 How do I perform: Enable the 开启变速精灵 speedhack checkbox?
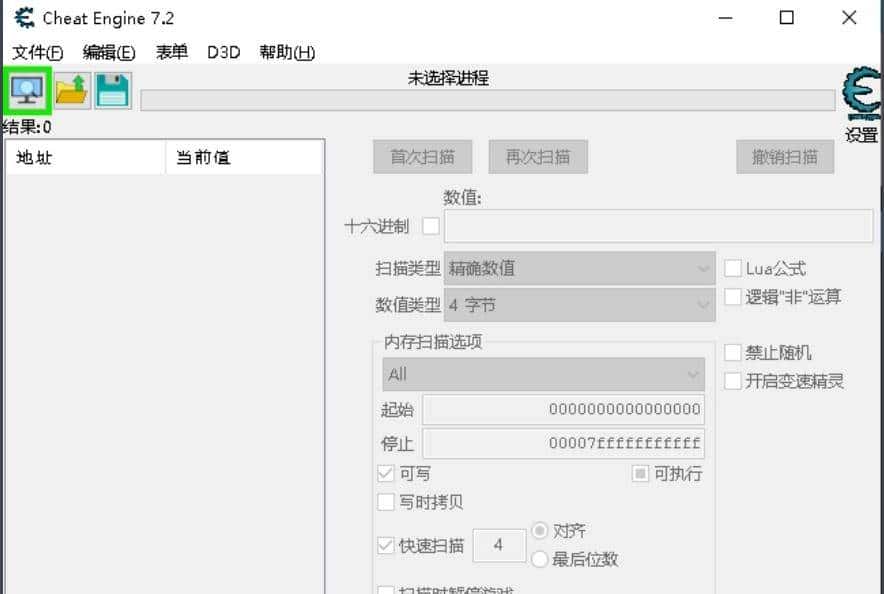(733, 379)
